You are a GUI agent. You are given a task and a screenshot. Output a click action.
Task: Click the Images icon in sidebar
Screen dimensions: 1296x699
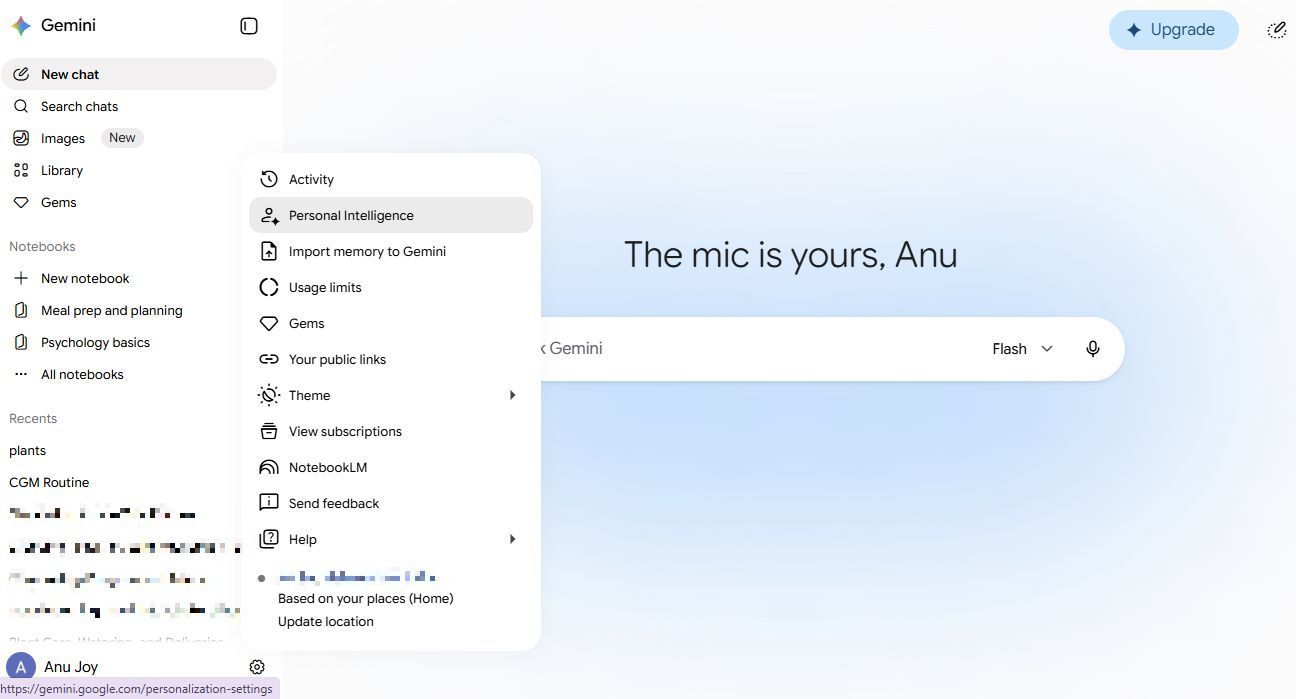click(x=21, y=138)
